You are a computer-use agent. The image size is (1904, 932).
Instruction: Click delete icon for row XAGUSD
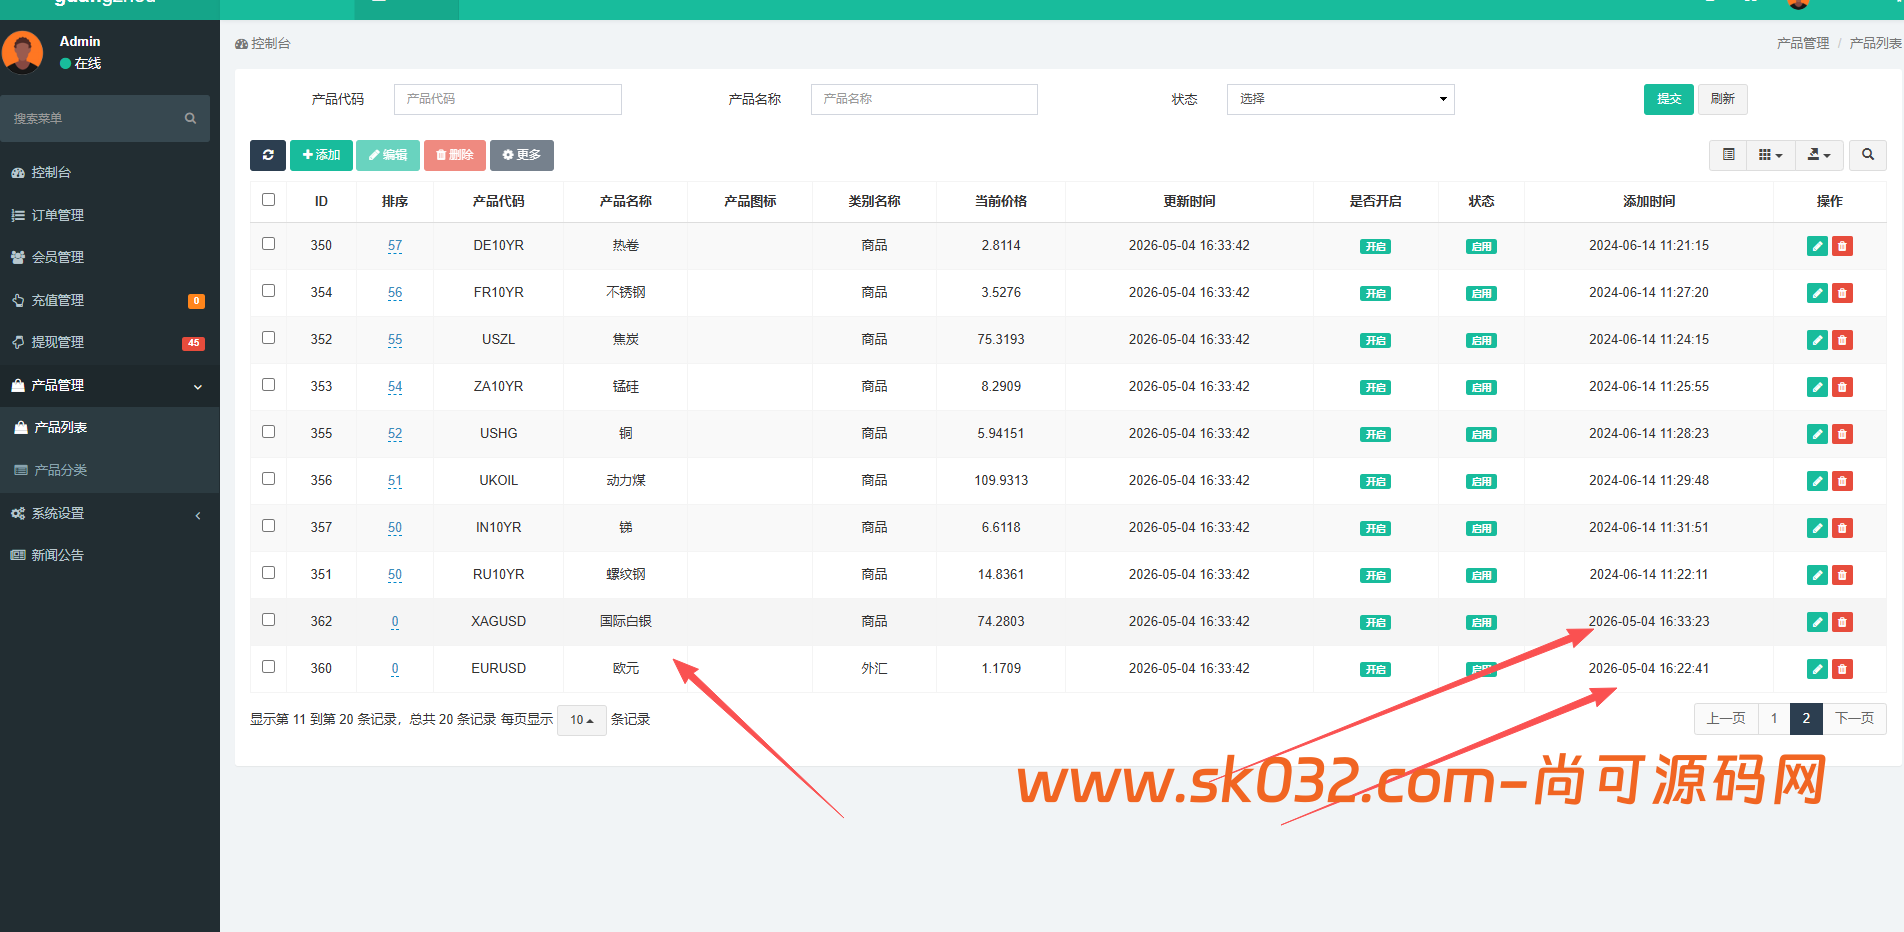[1842, 622]
